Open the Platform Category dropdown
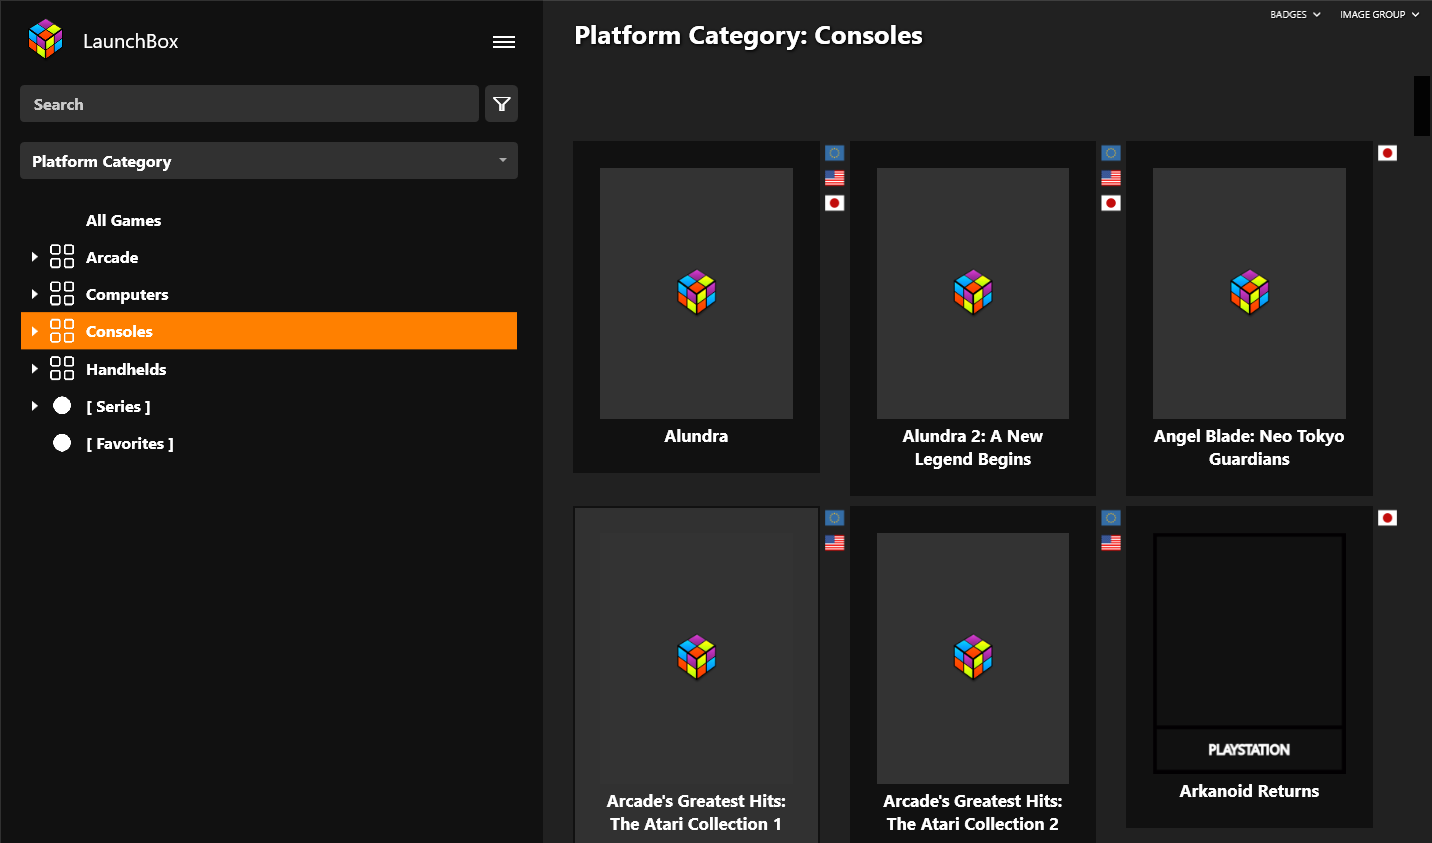This screenshot has width=1432, height=843. 269,161
